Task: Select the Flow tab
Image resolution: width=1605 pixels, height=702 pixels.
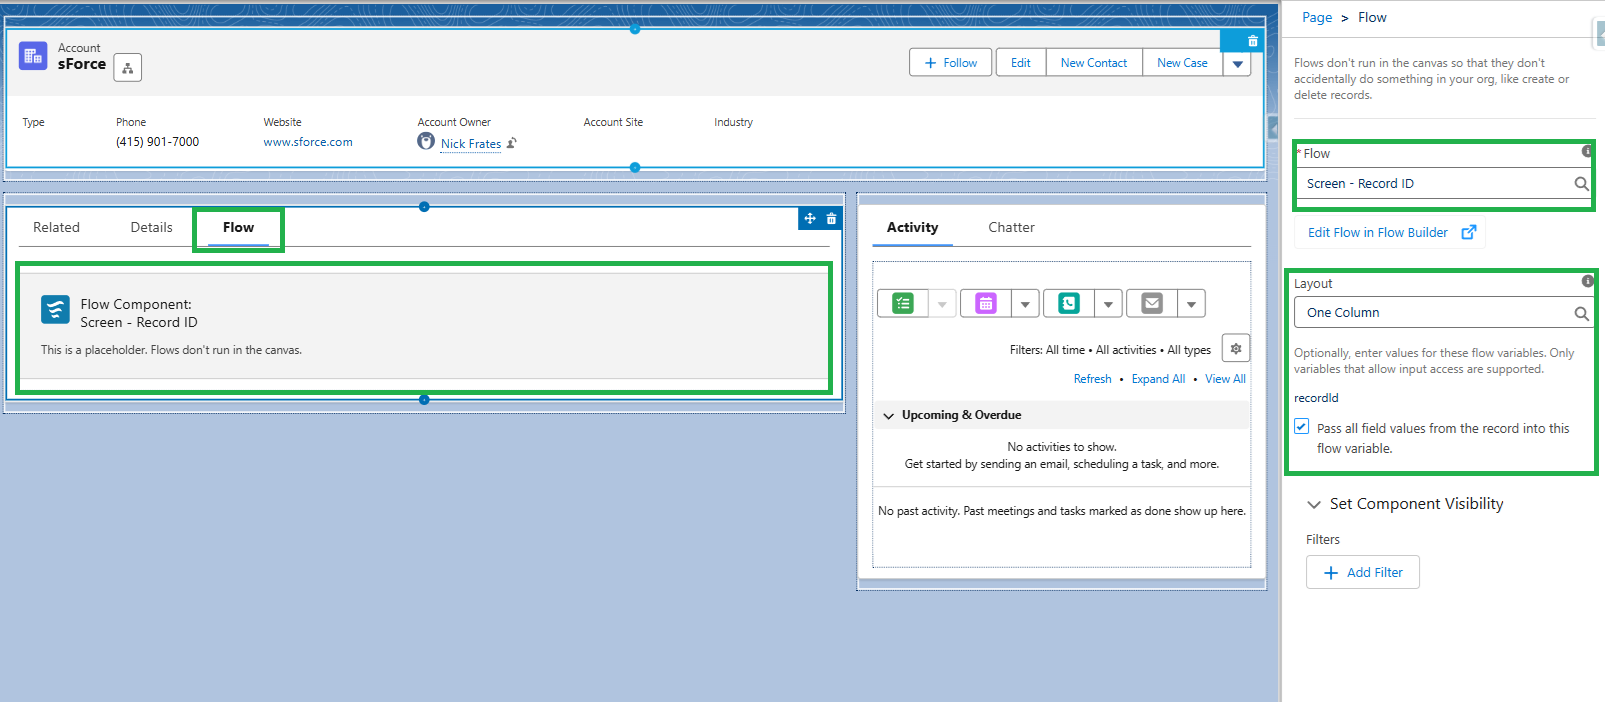Action: (238, 227)
